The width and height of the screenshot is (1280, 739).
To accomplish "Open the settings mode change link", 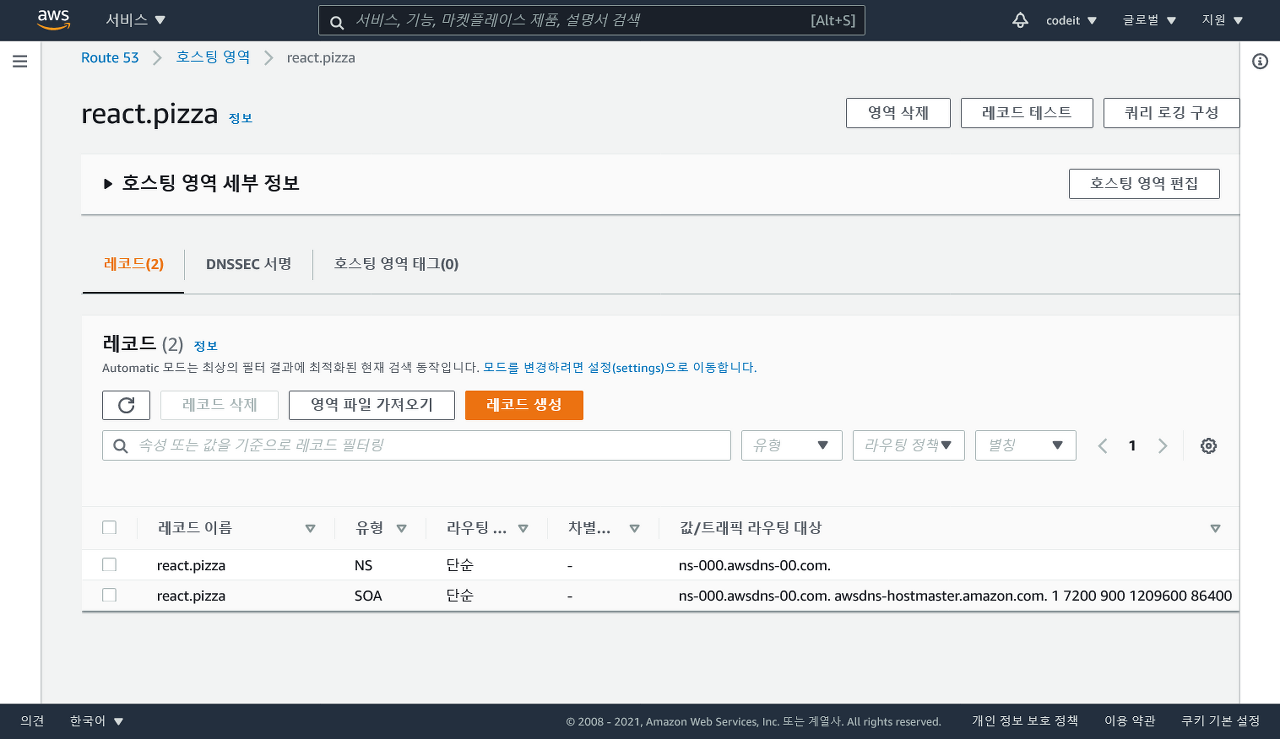I will [620, 368].
